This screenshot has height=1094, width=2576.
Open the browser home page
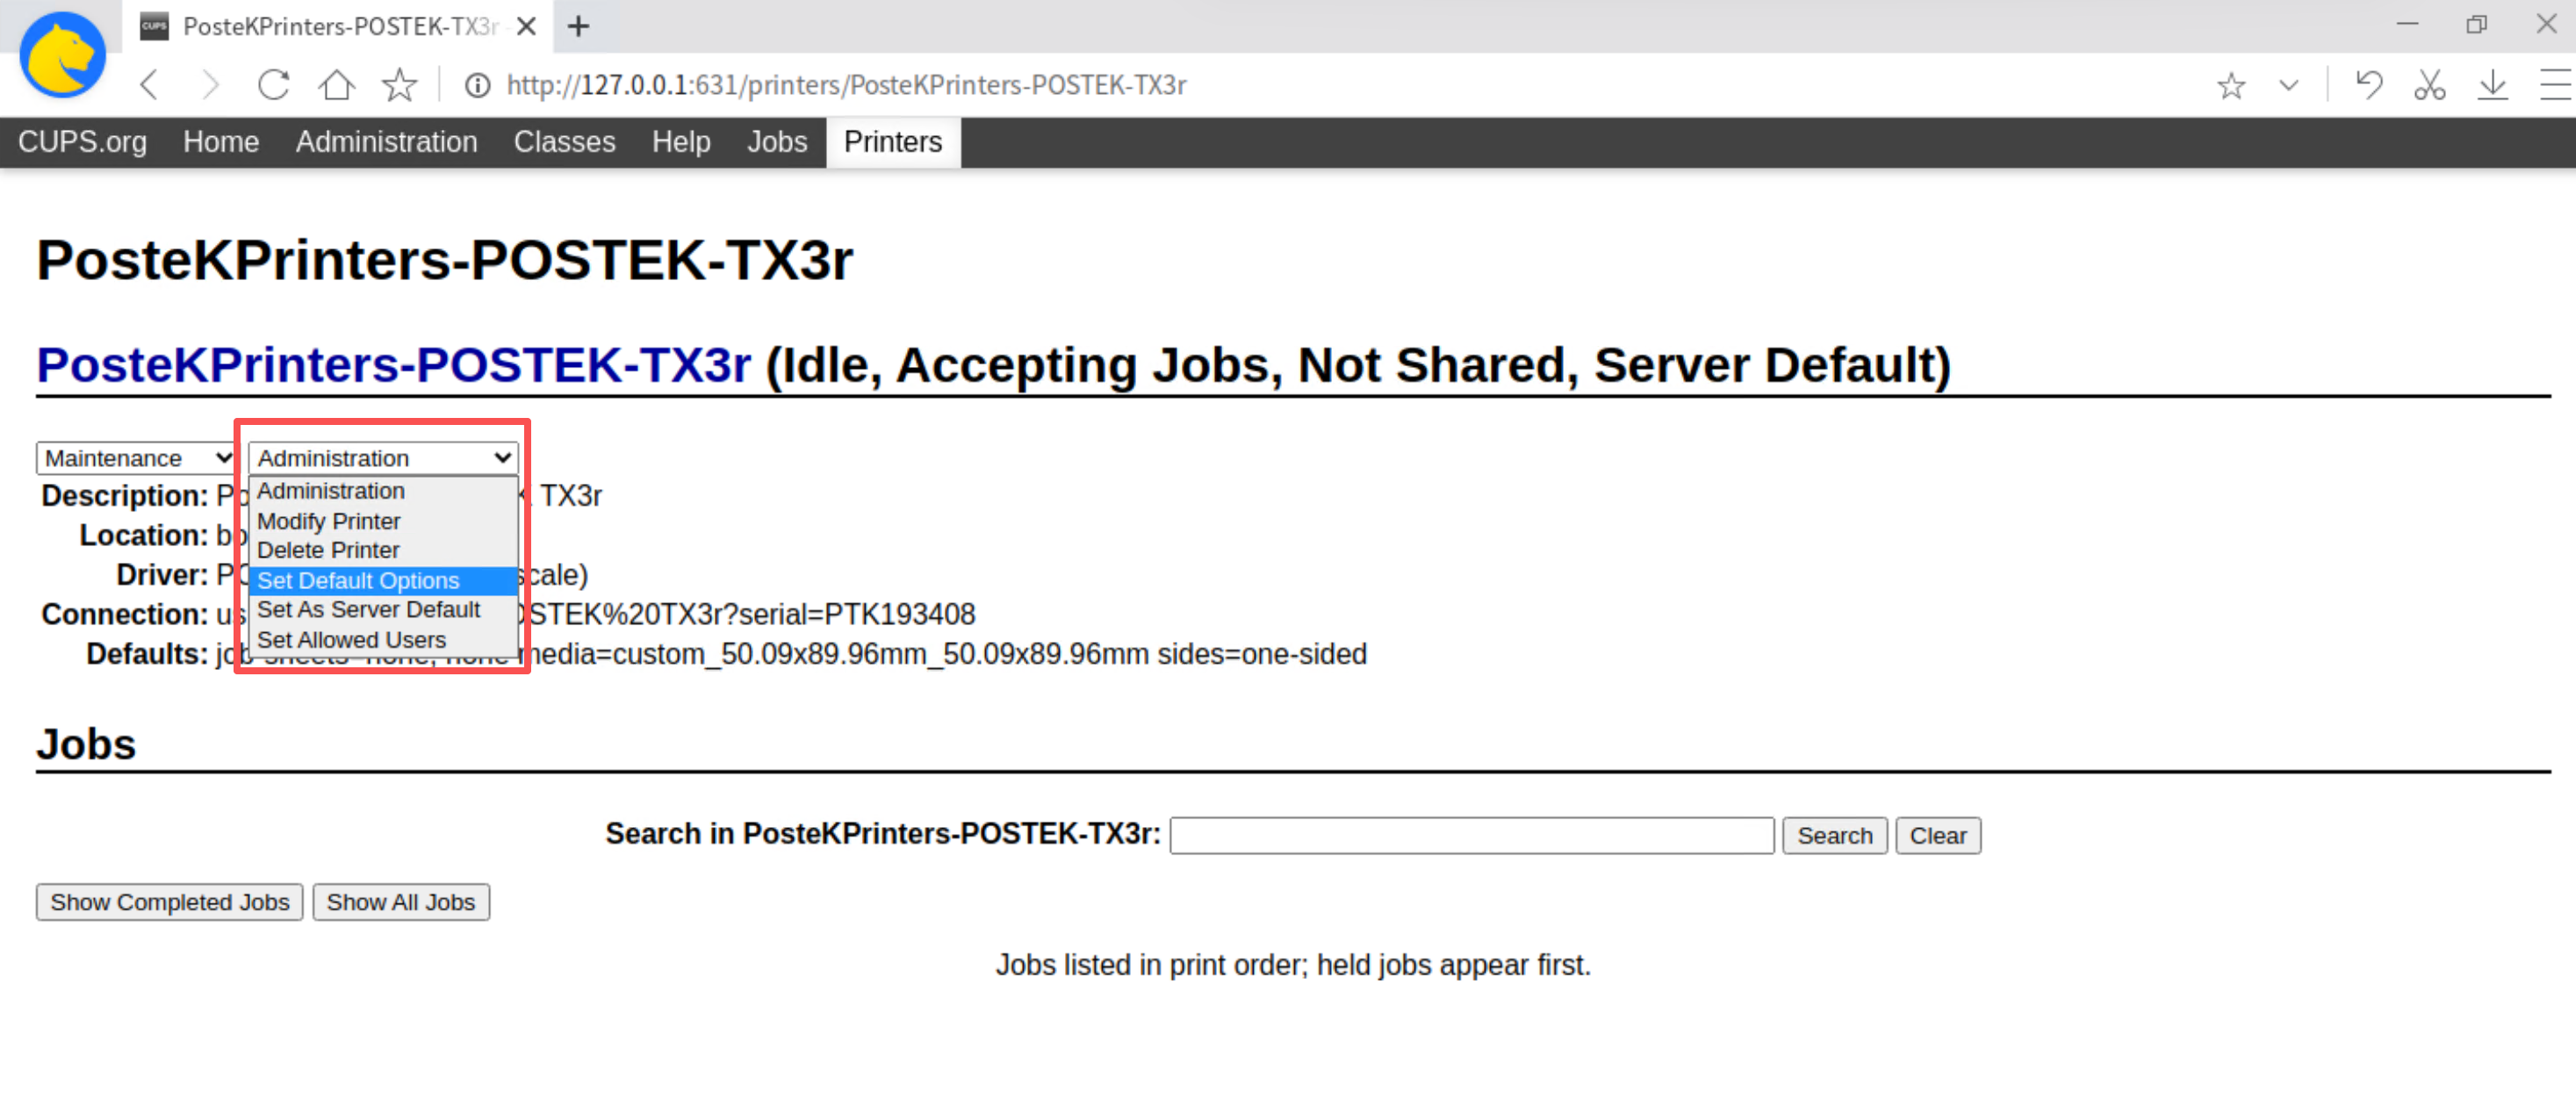[x=336, y=85]
